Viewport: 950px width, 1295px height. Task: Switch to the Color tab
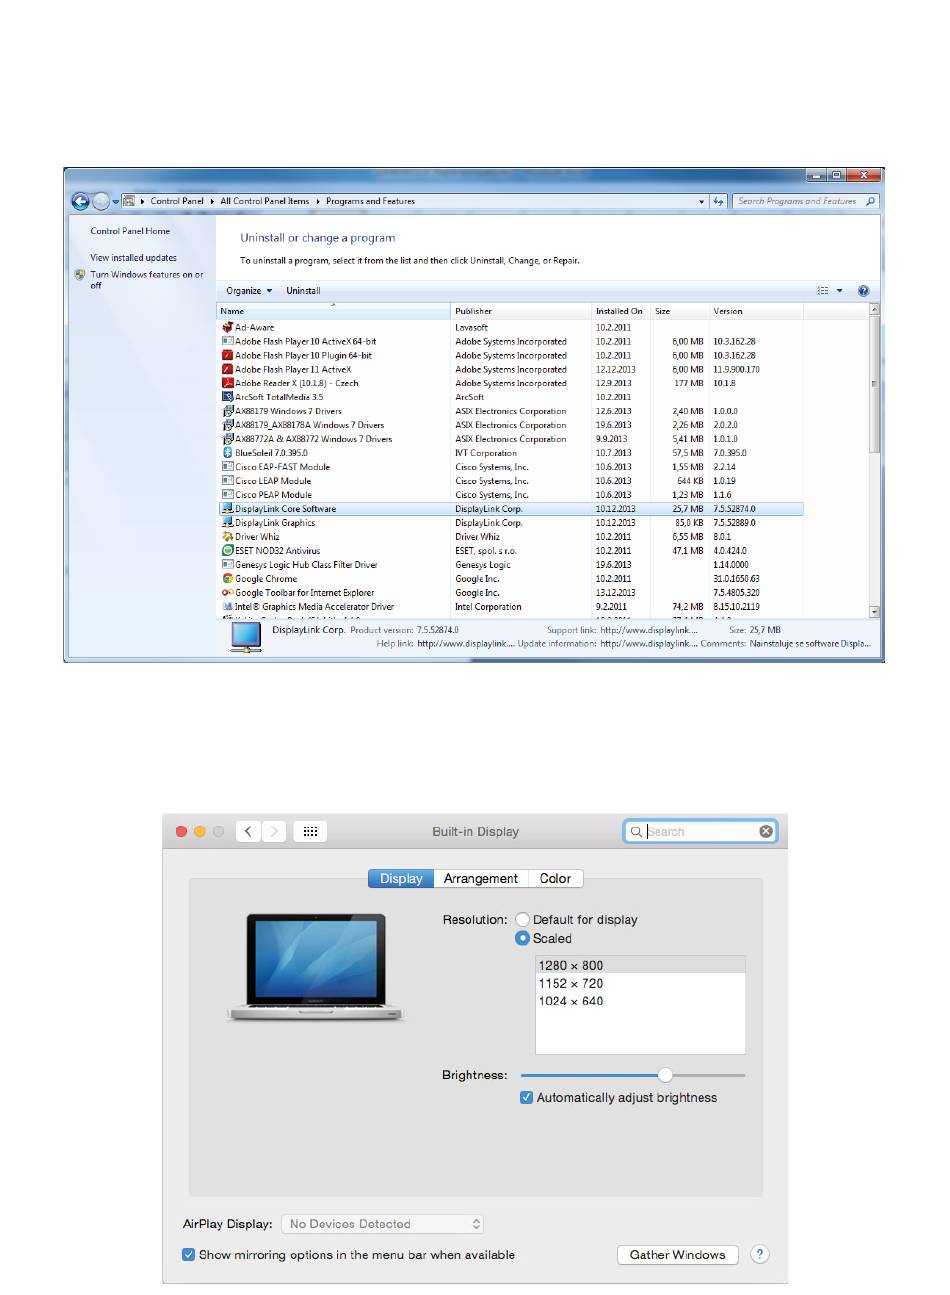point(555,879)
